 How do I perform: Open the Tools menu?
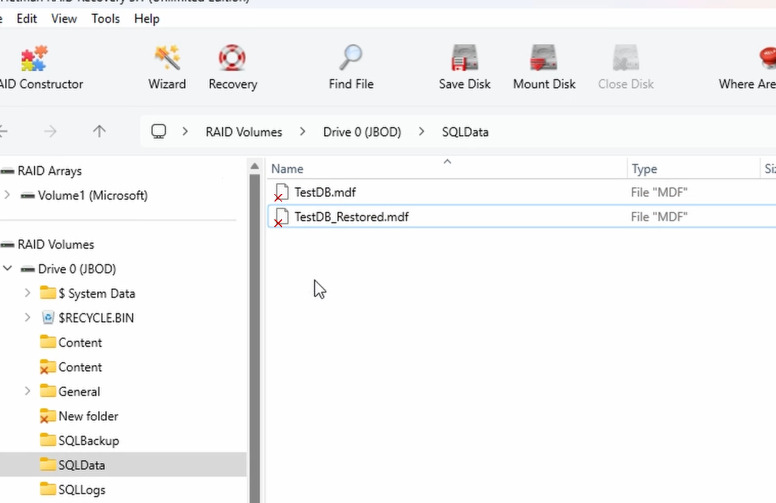(105, 19)
